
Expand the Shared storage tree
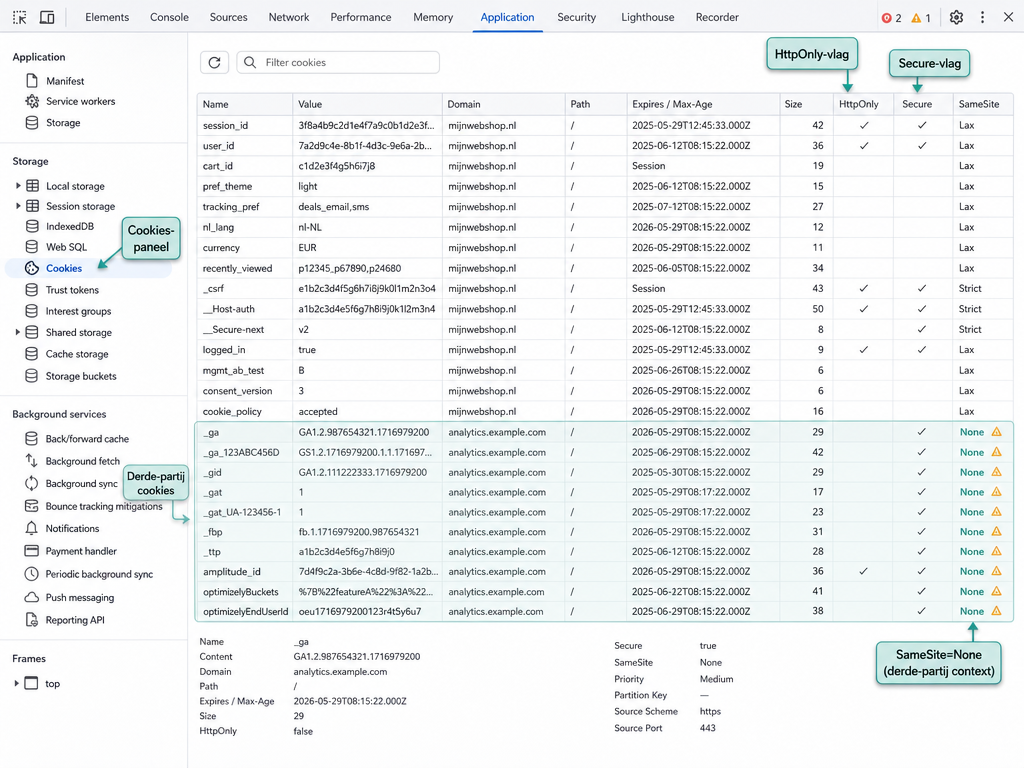click(x=18, y=332)
